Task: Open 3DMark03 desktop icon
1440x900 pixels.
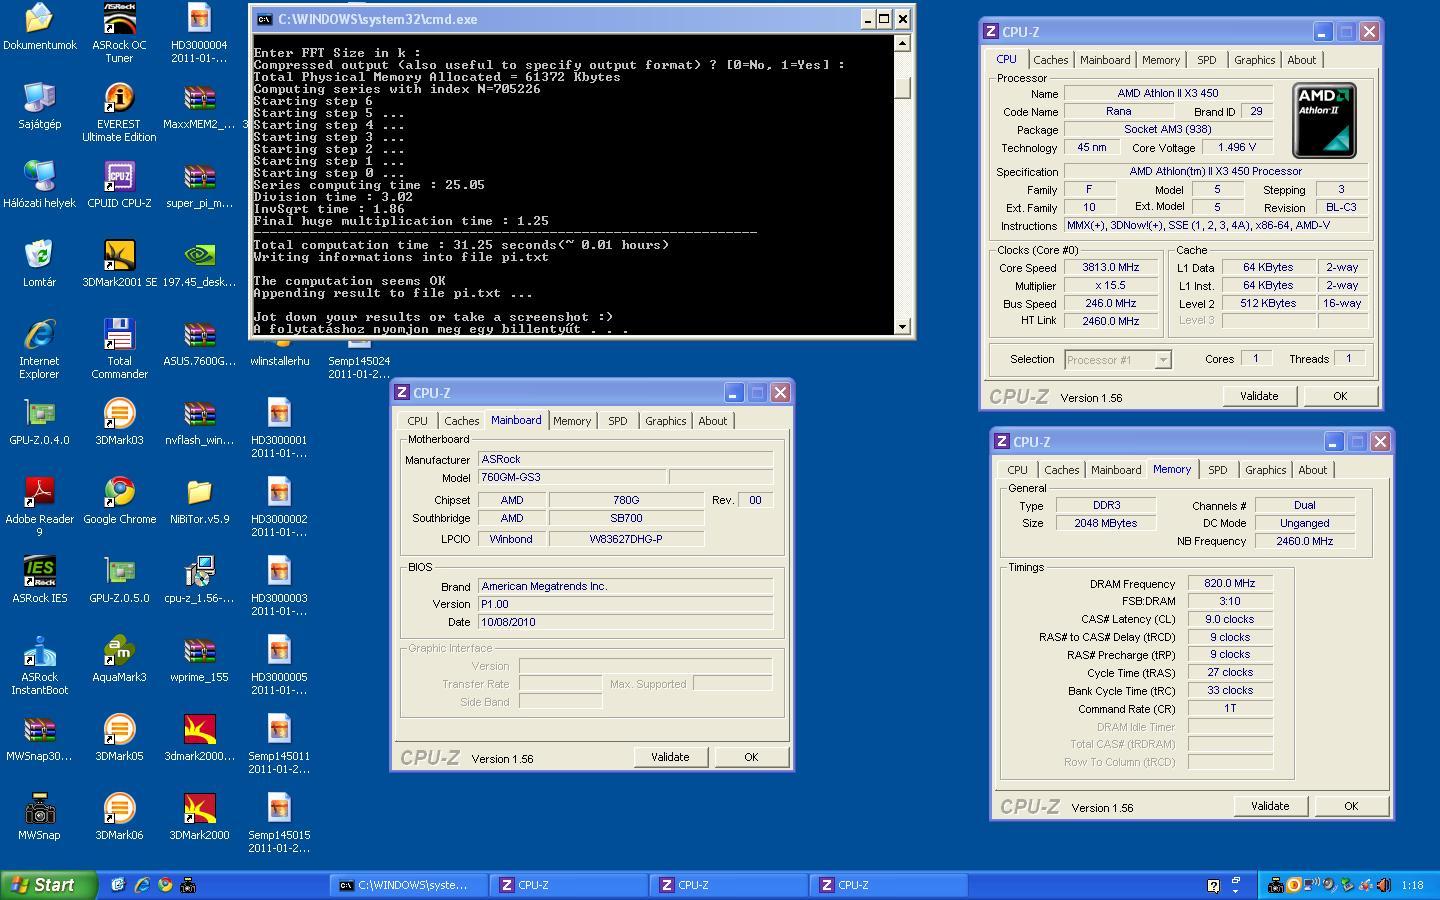Action: (119, 421)
